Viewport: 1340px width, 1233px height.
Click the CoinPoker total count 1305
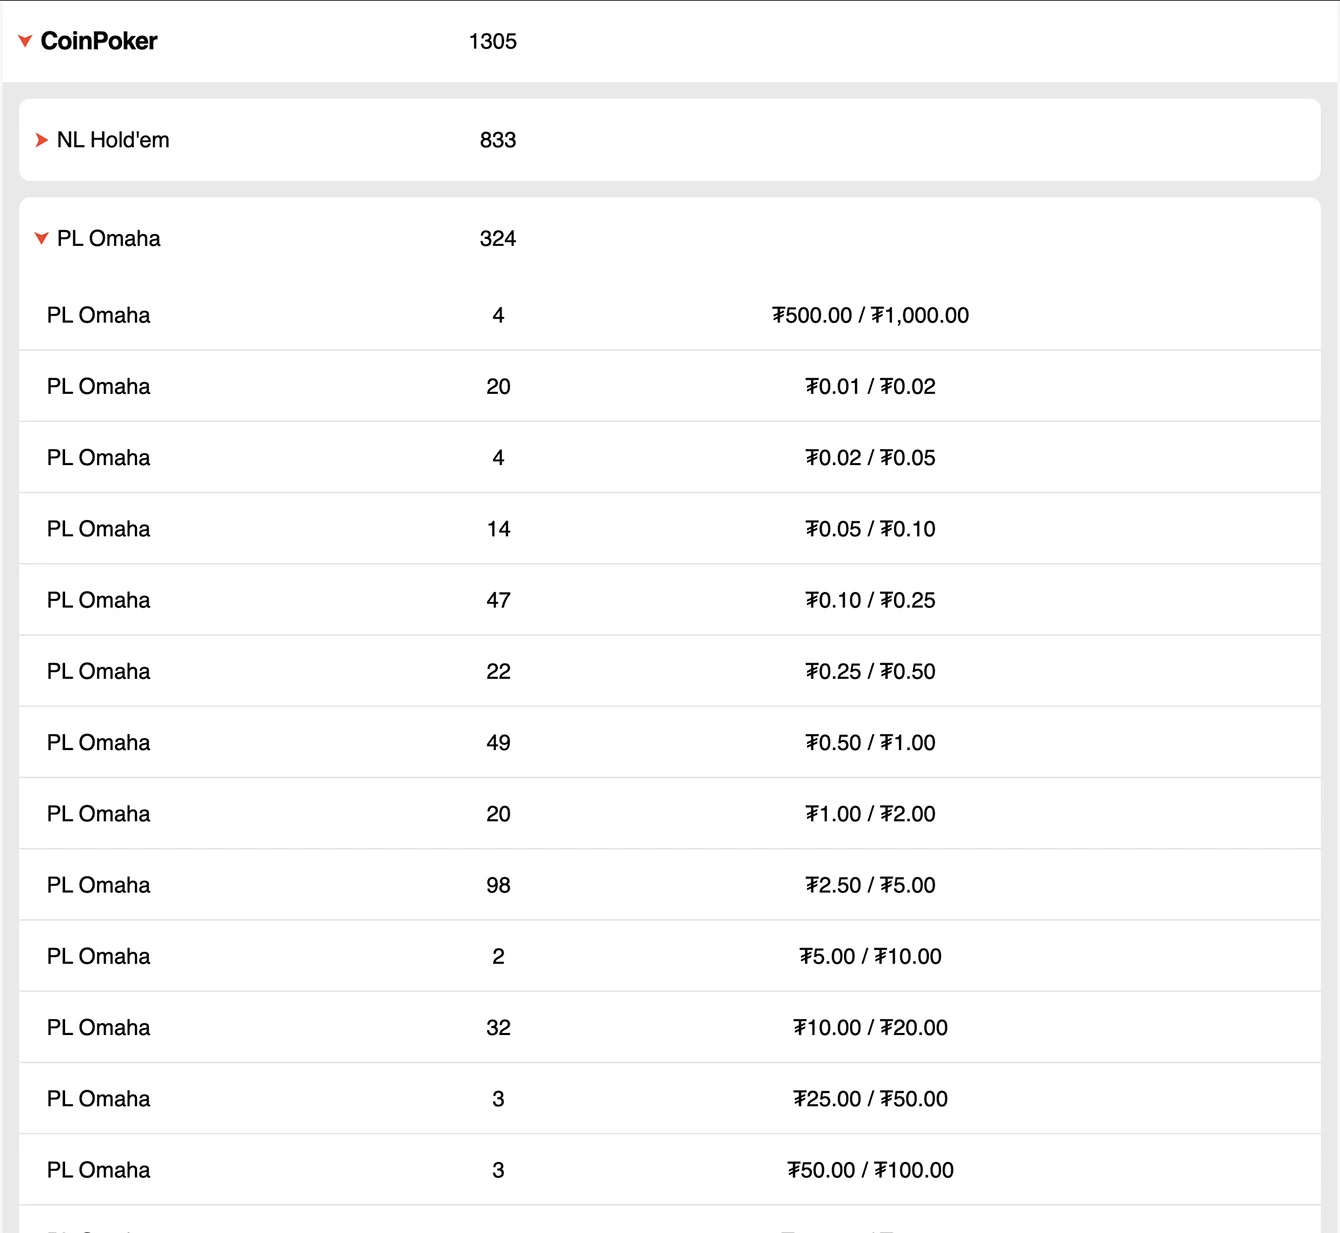492,42
